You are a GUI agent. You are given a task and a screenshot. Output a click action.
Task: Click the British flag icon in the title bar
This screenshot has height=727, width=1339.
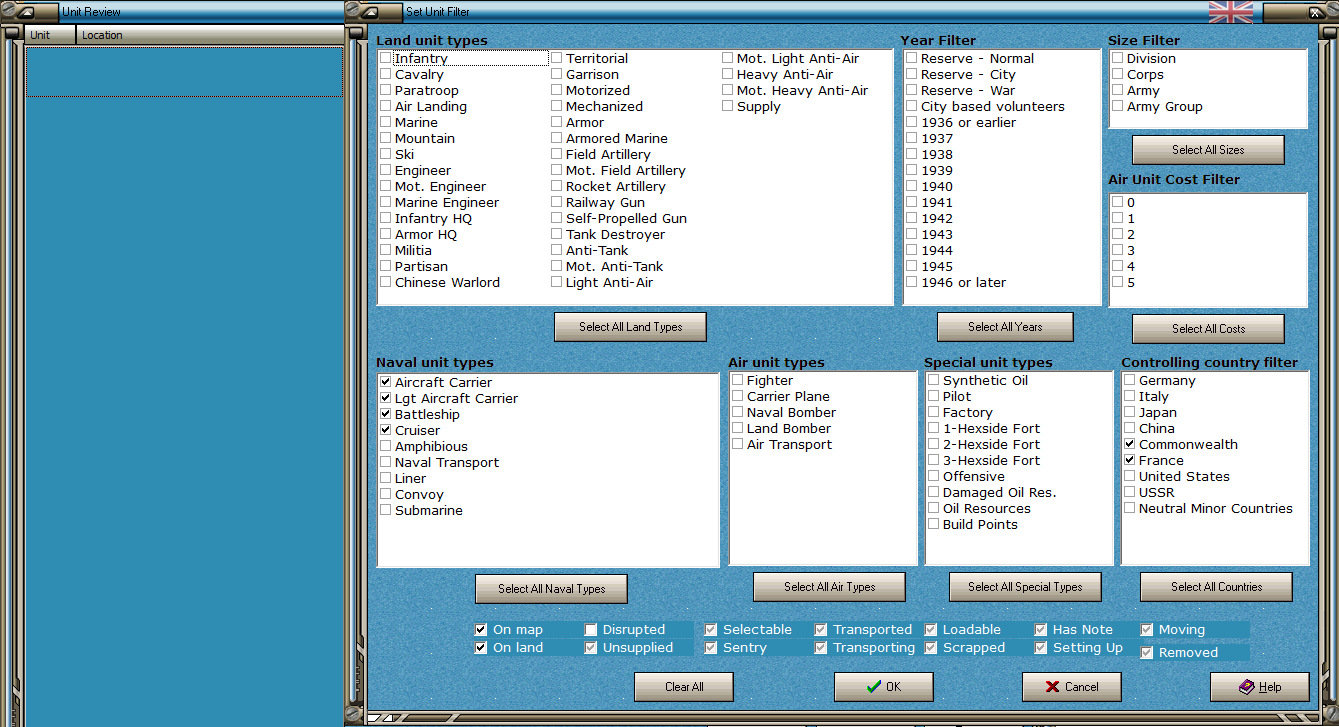1230,12
